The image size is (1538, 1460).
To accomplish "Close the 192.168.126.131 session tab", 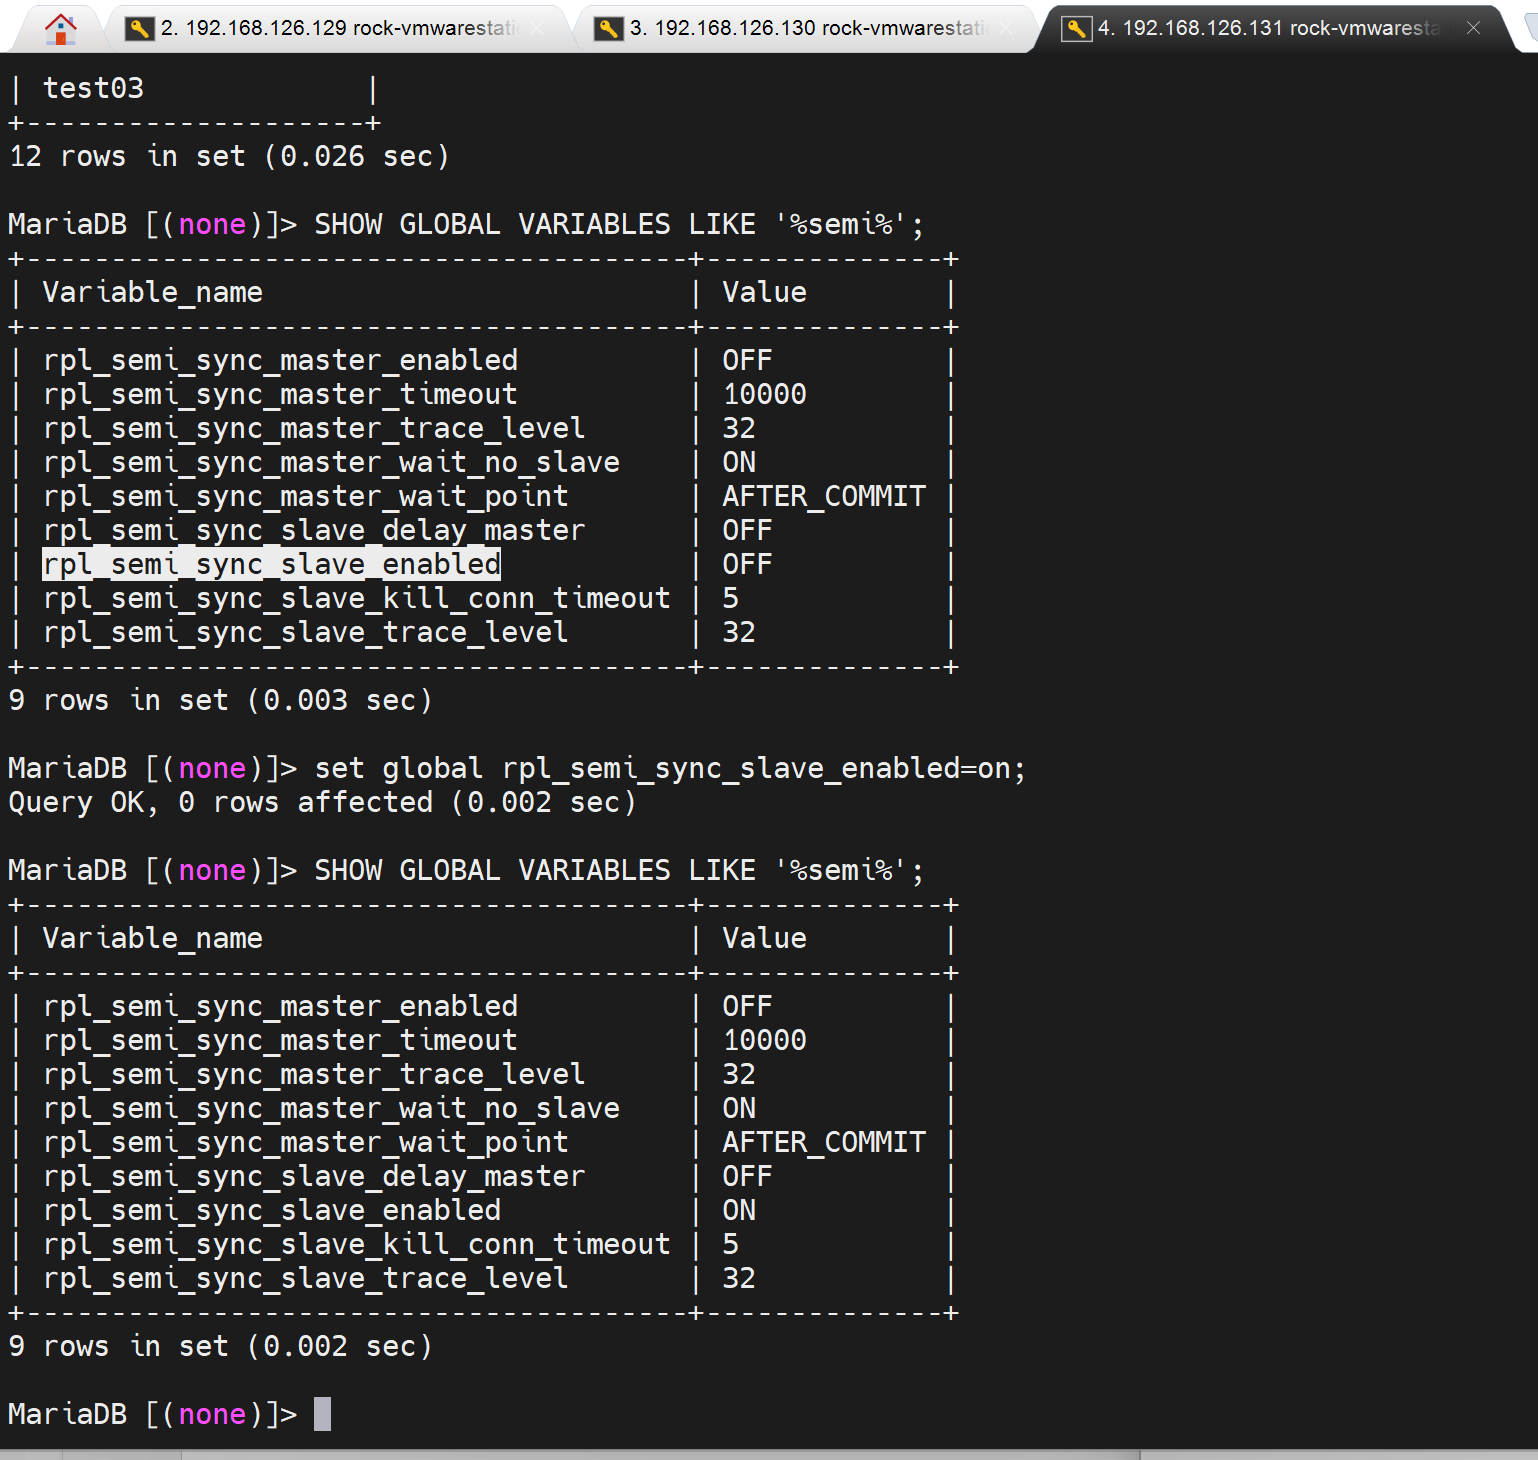I will point(1473,28).
